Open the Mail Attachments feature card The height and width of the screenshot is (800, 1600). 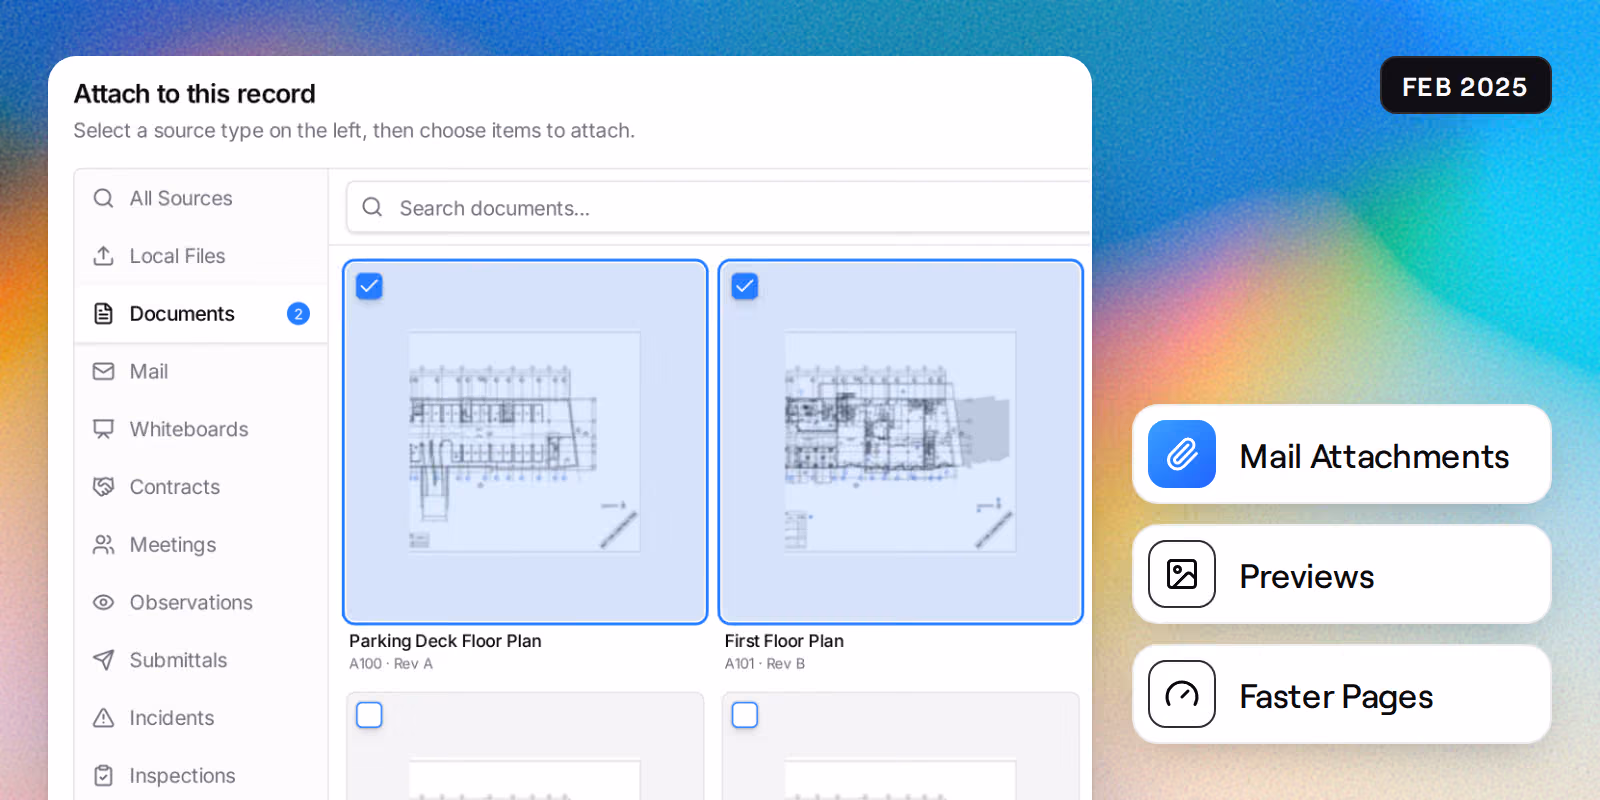tap(1342, 454)
